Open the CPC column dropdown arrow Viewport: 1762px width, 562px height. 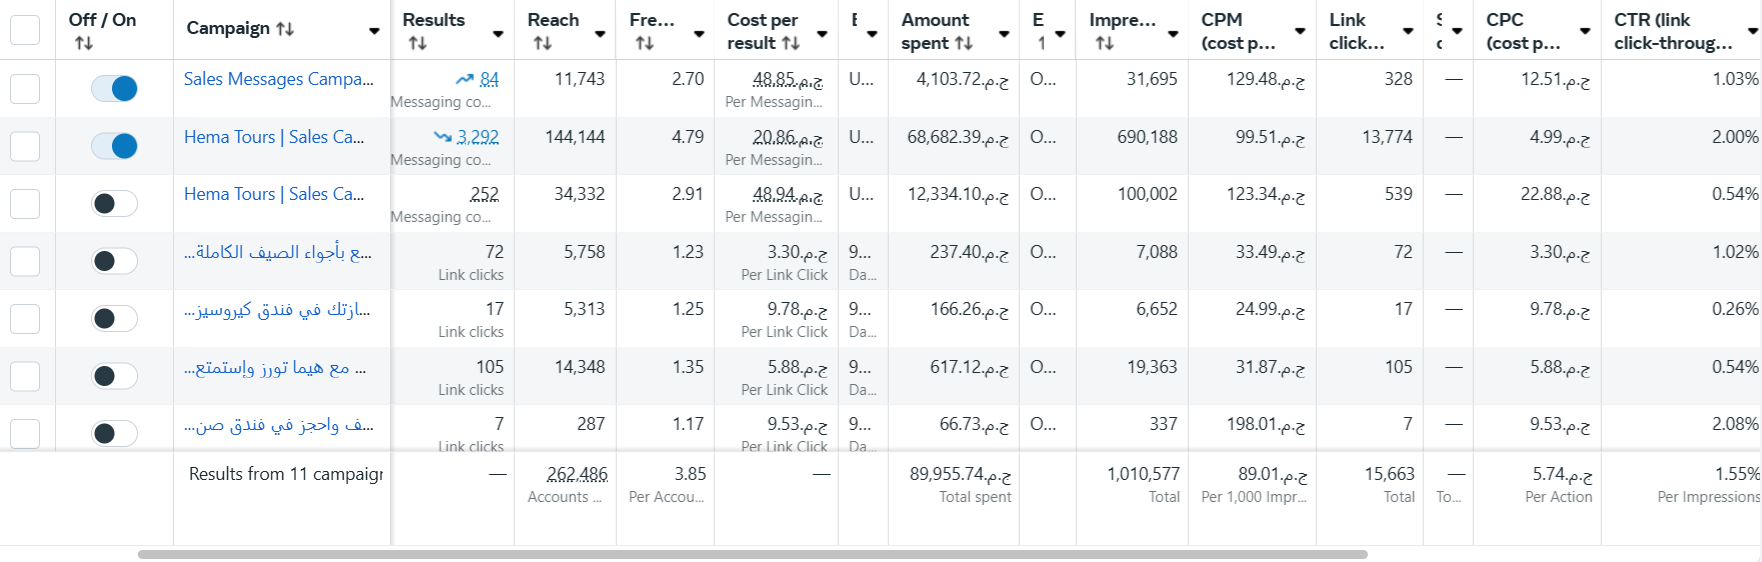click(x=1585, y=31)
